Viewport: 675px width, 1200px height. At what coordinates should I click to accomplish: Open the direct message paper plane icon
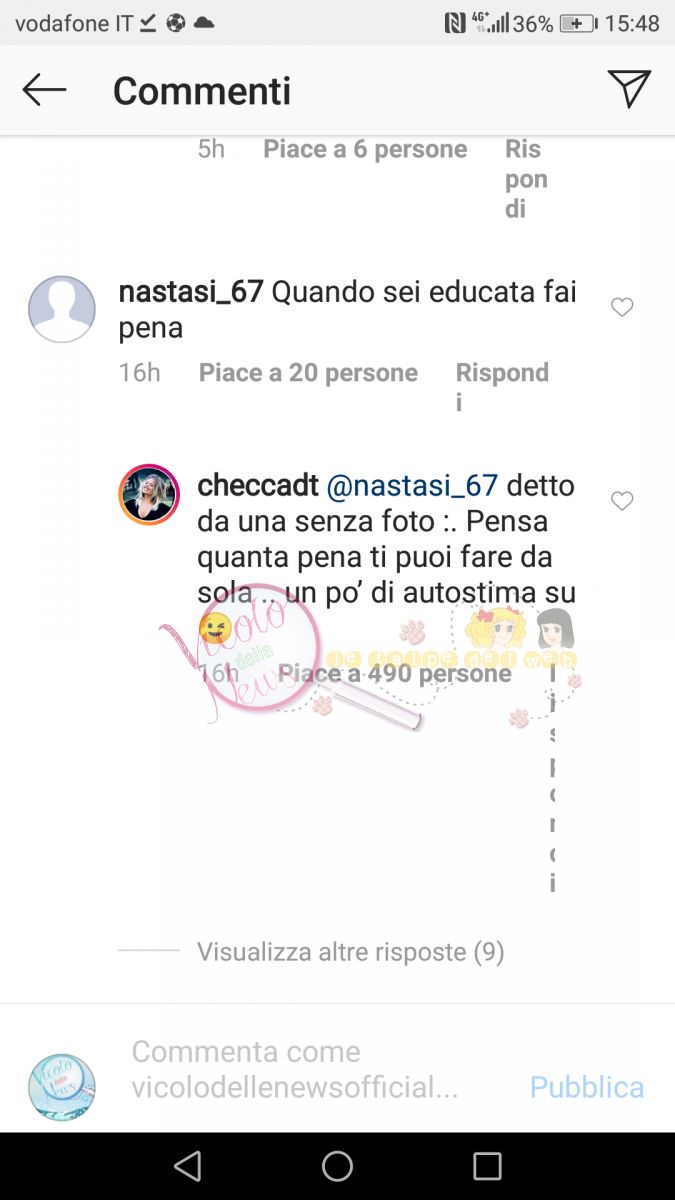point(629,89)
